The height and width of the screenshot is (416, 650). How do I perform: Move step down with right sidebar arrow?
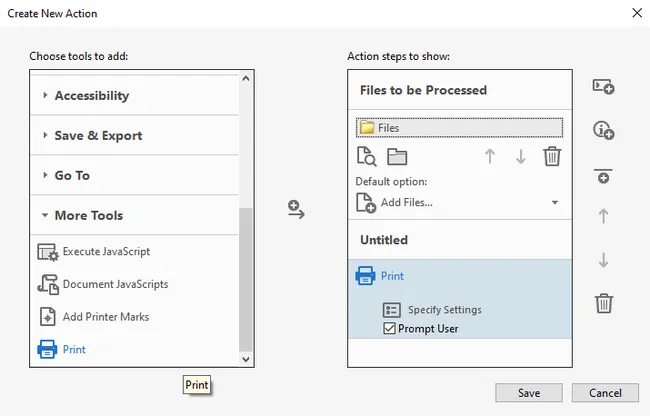pos(603,260)
